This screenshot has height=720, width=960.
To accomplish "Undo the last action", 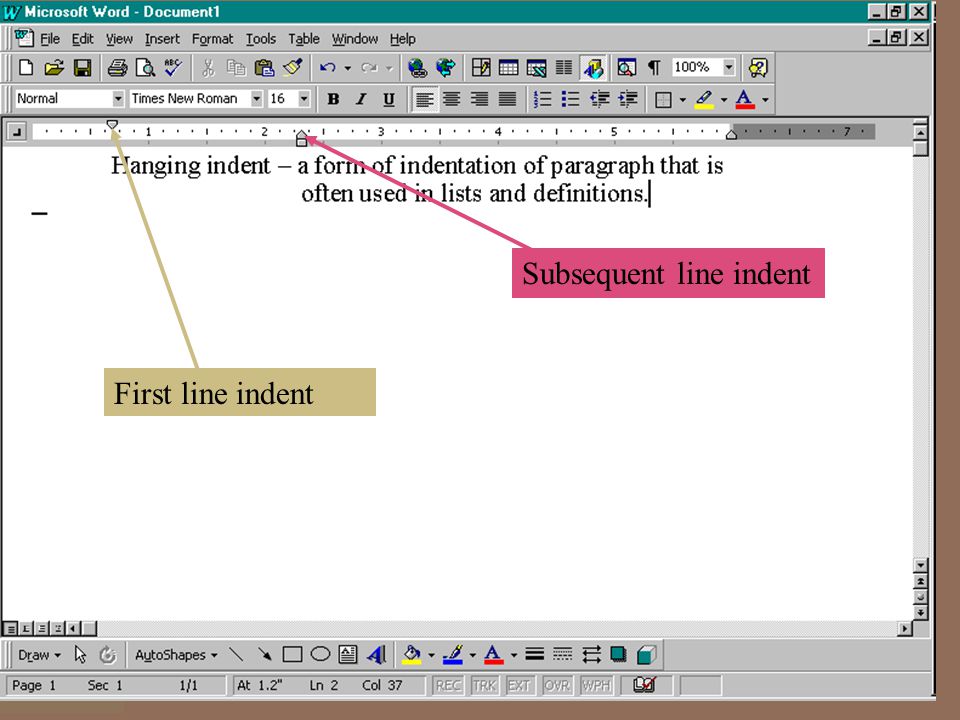I will 328,67.
